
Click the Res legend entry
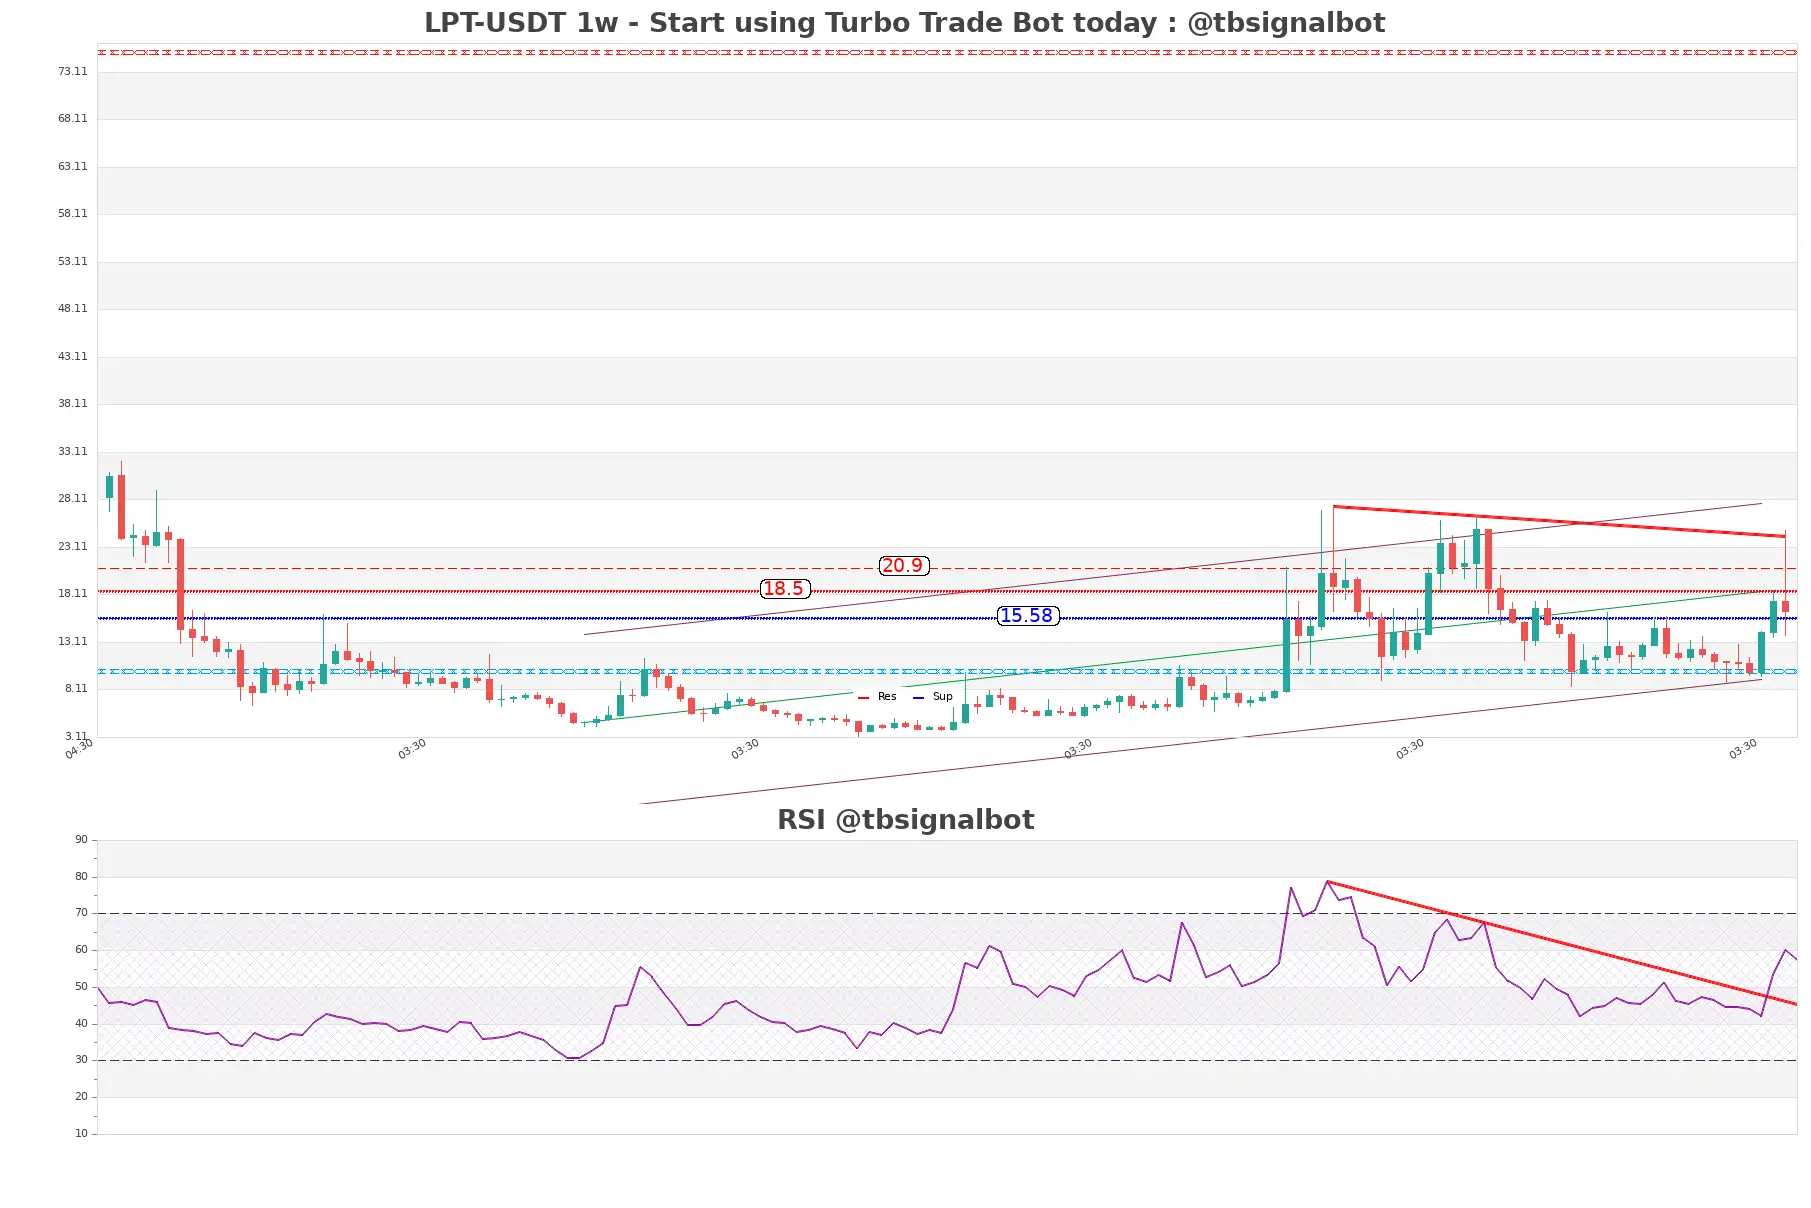[x=877, y=697]
